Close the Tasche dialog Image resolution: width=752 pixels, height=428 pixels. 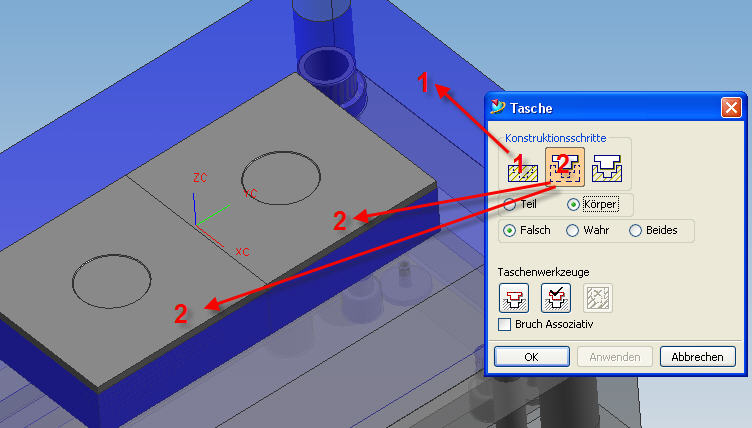pyautogui.click(x=731, y=107)
